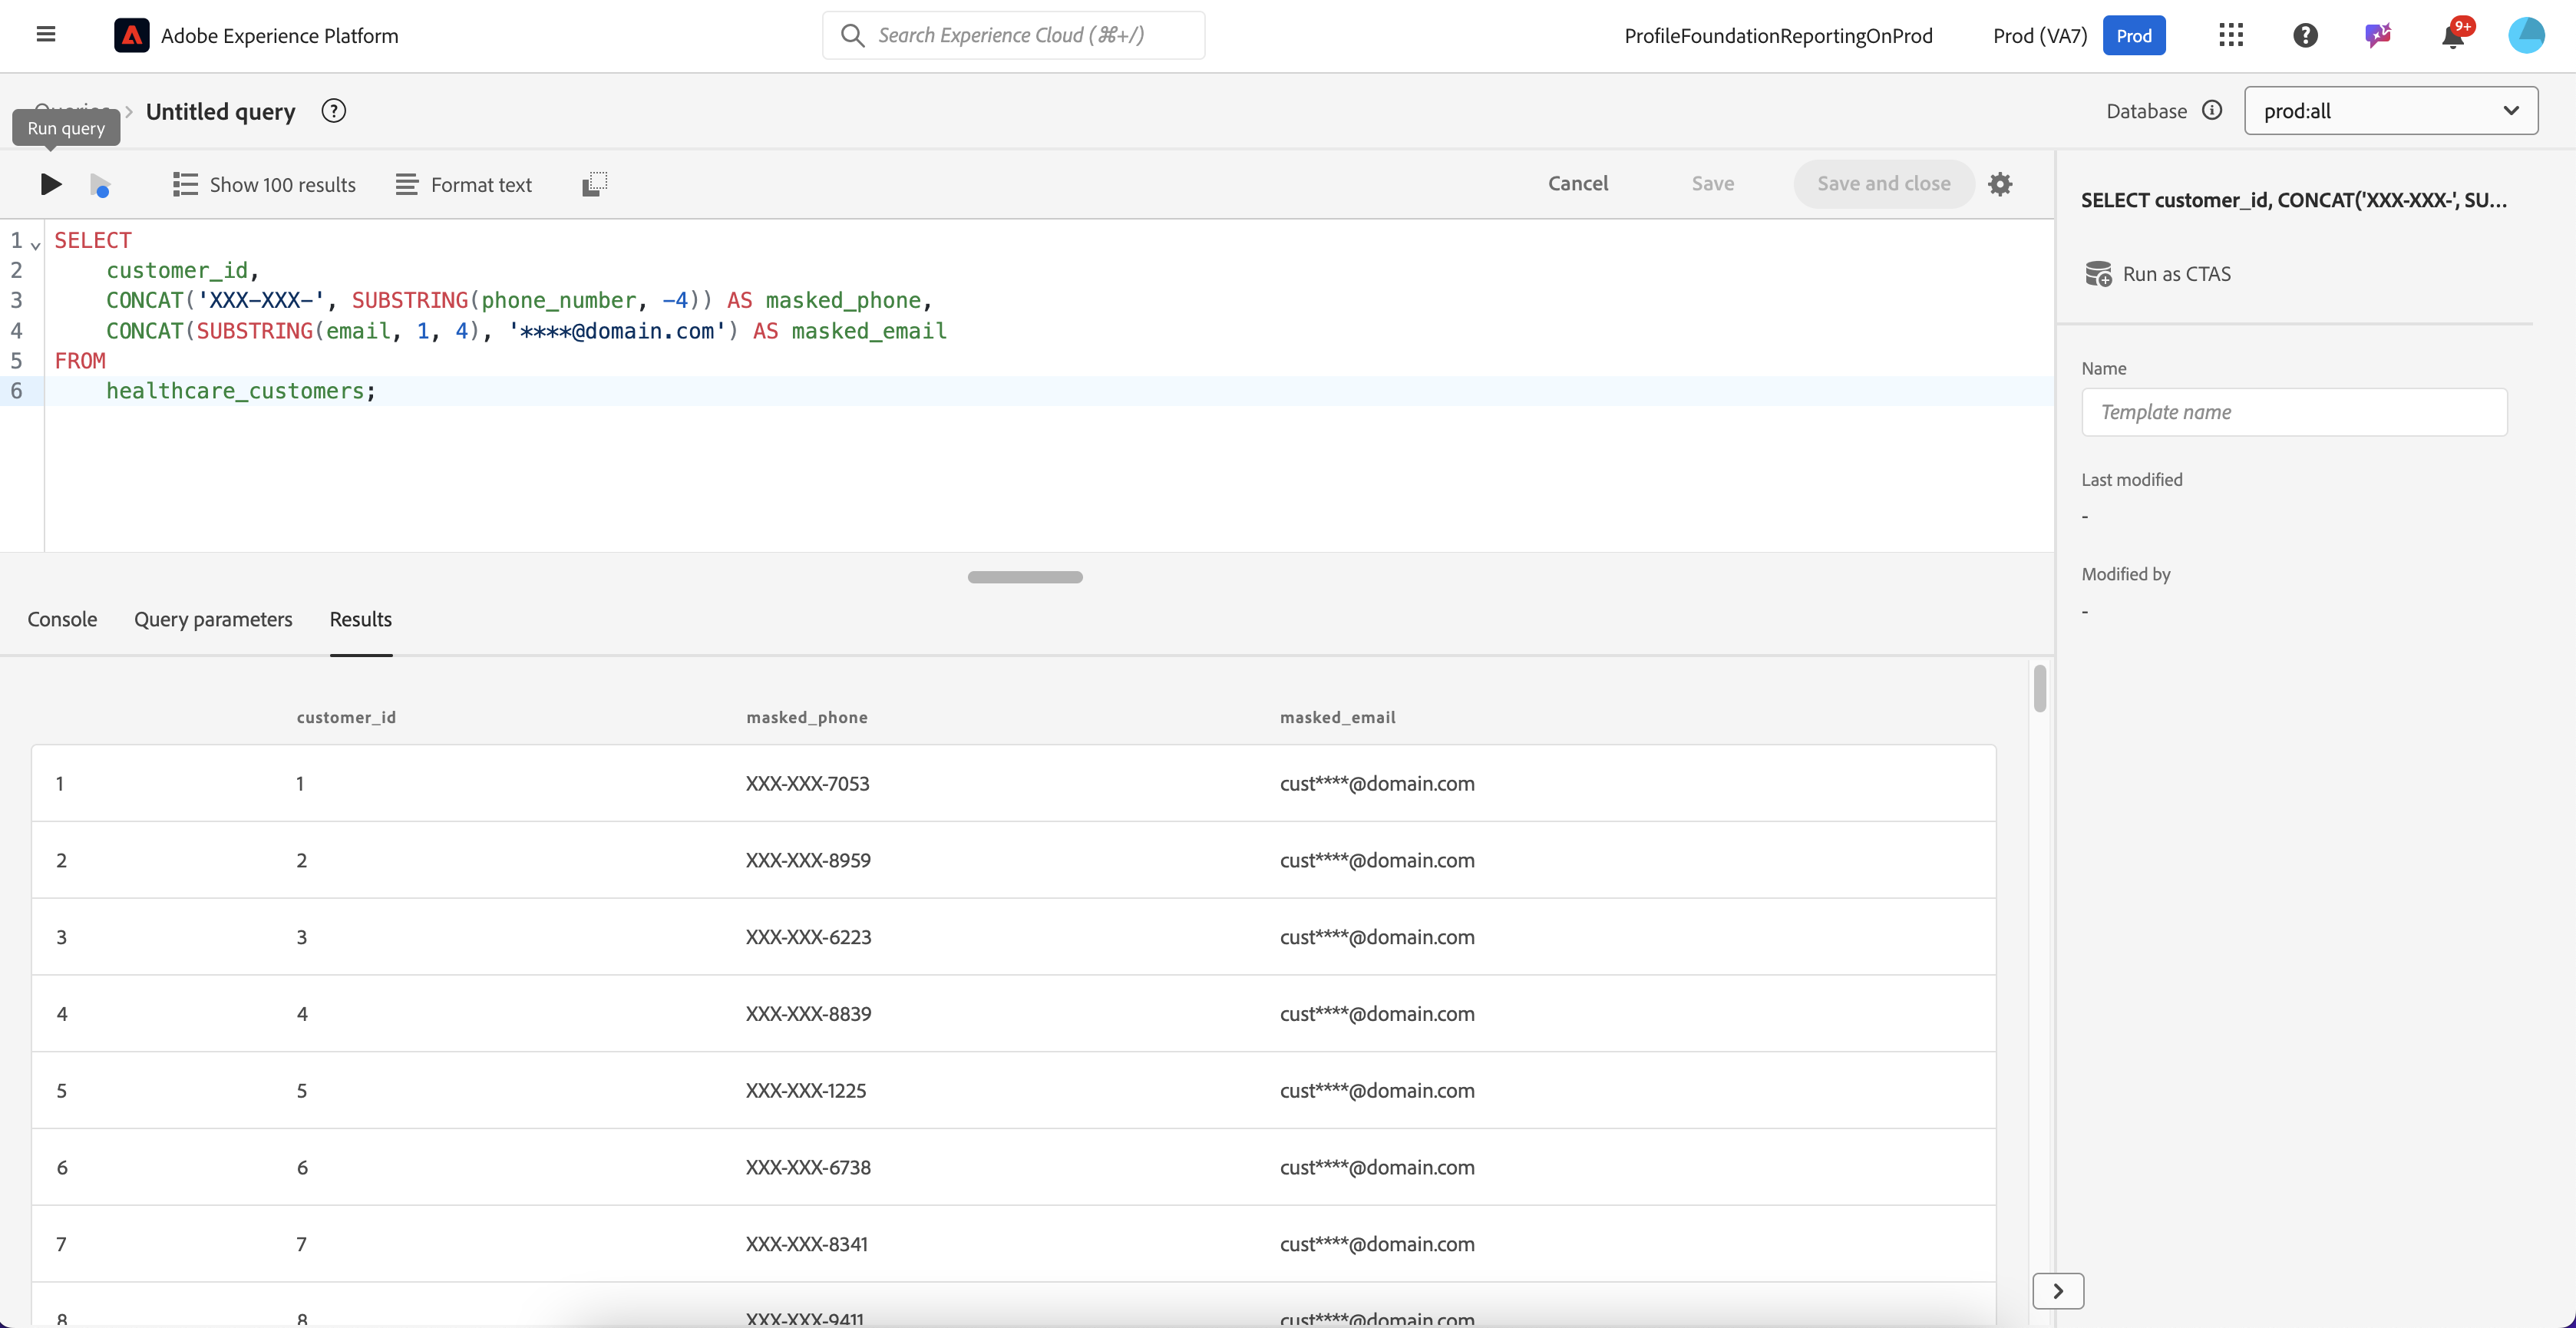Open the hamburger navigation menu
The image size is (2576, 1328).
pos(46,35)
